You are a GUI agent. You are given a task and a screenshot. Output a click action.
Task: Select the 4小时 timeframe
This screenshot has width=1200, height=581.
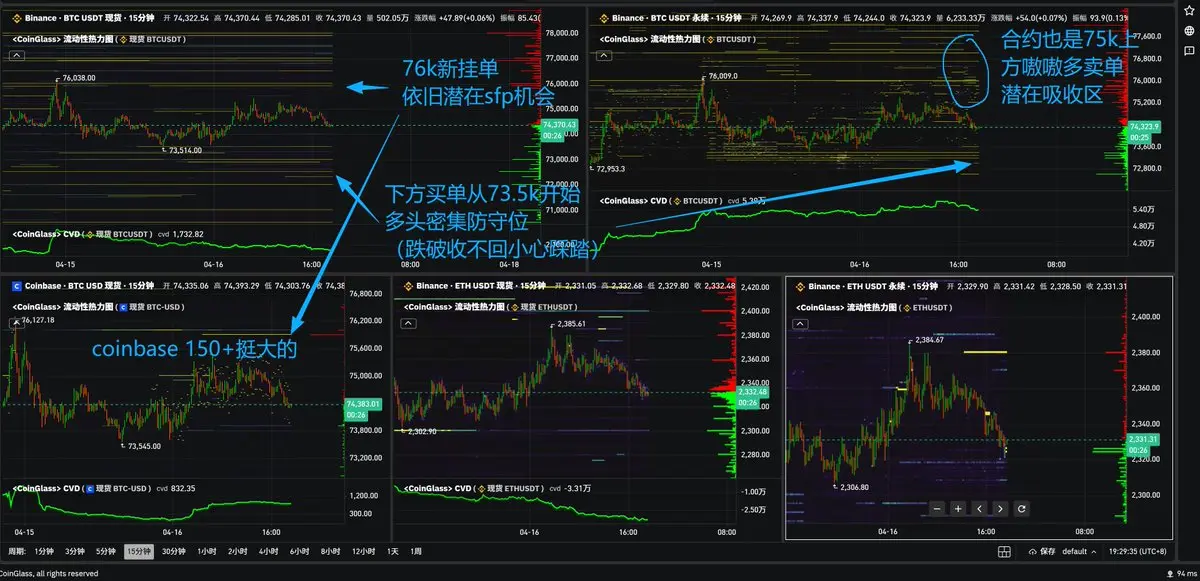[267, 551]
